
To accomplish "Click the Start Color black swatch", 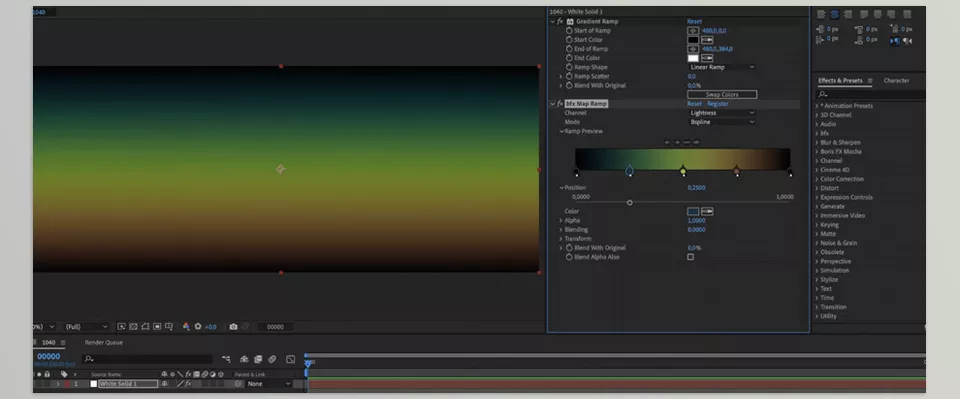I will [693, 40].
